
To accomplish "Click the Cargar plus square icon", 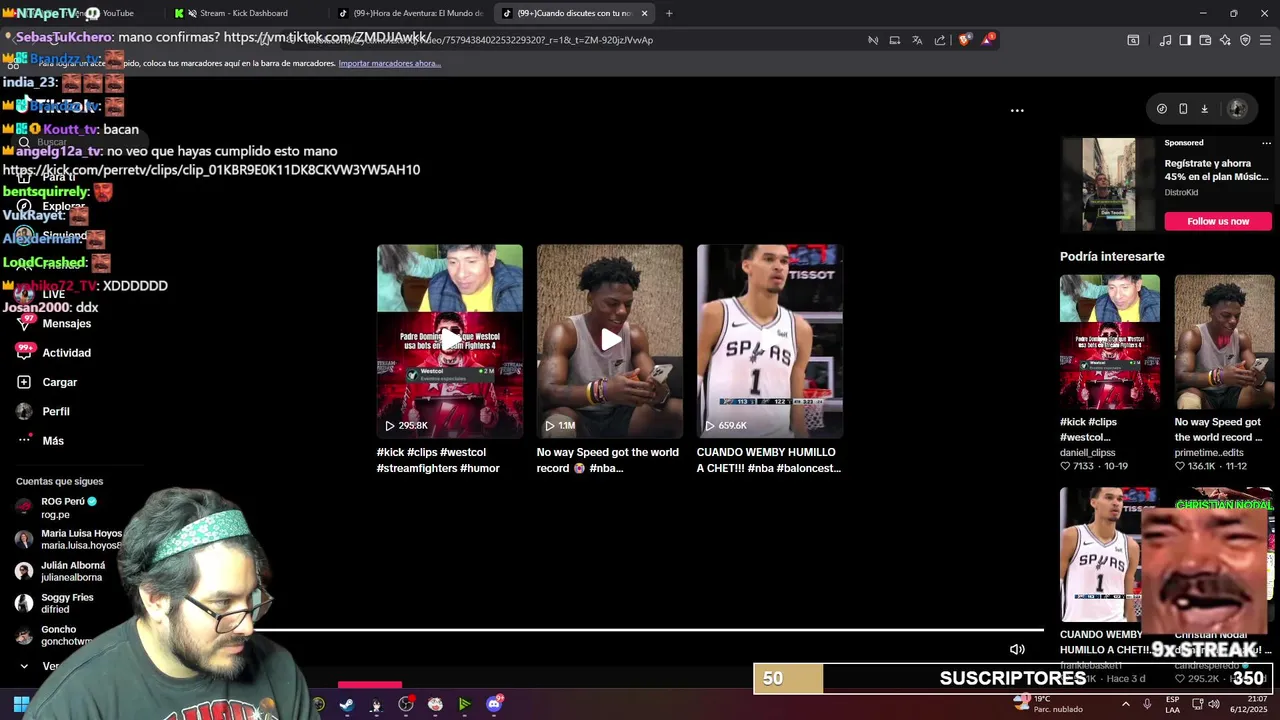I will pyautogui.click(x=24, y=382).
